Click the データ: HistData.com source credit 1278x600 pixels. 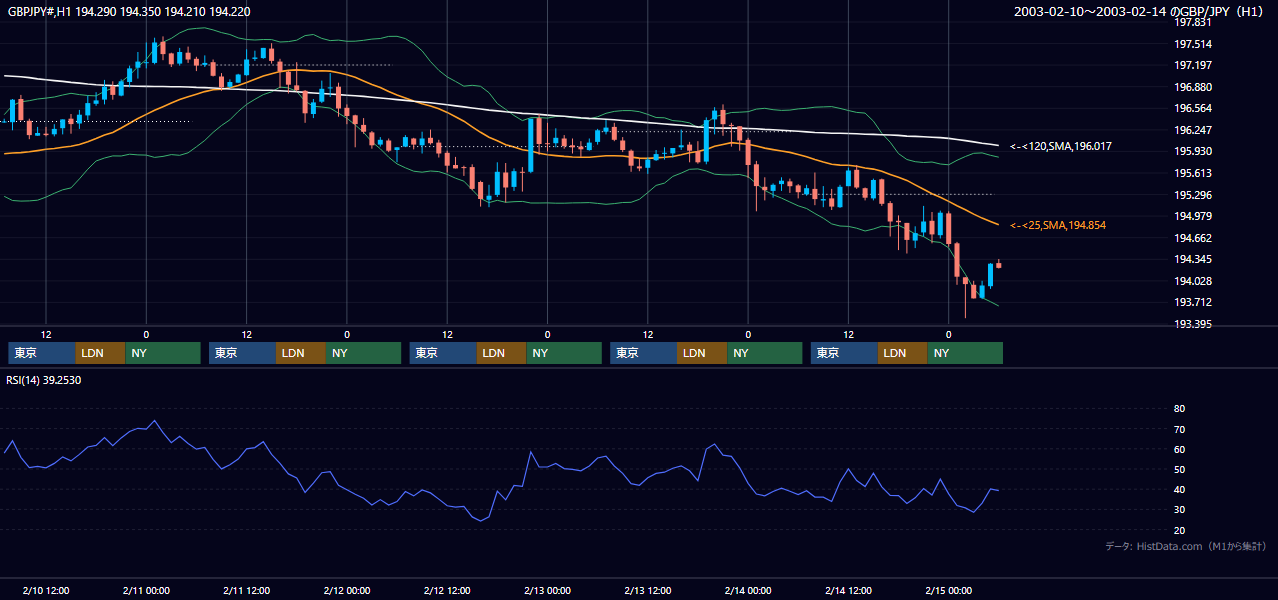(x=1186, y=547)
